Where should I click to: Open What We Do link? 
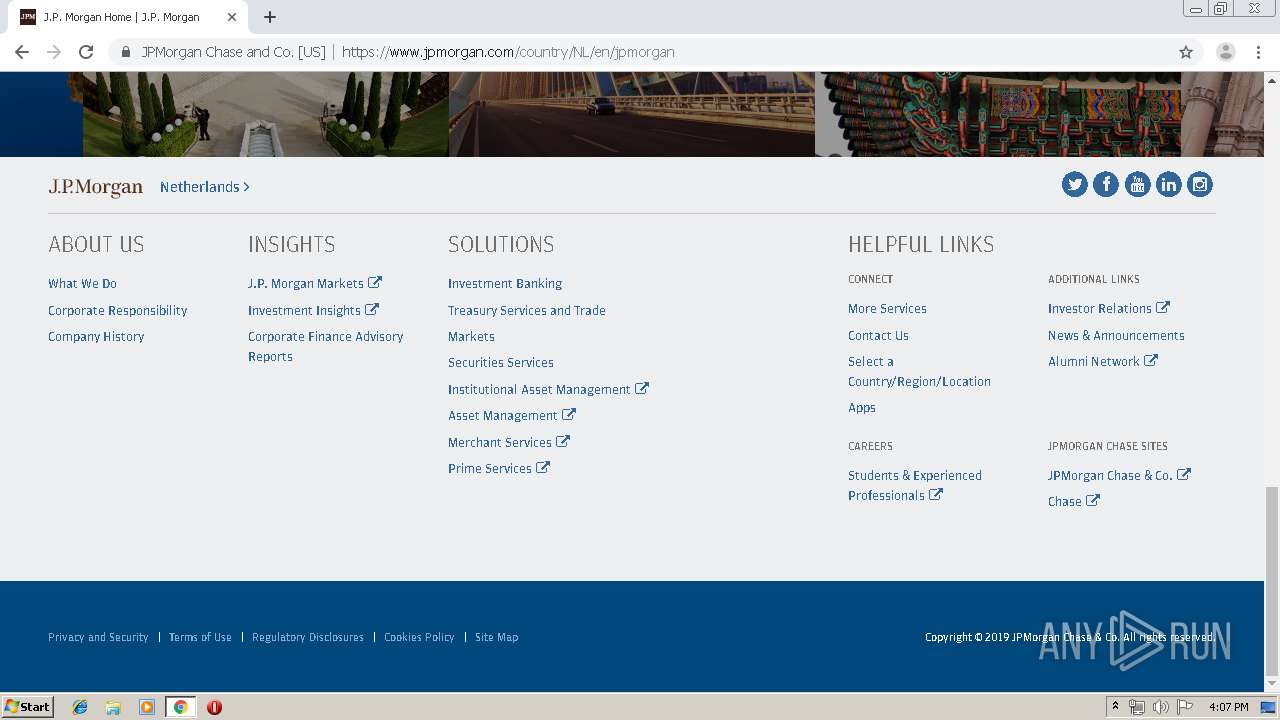[x=82, y=284]
